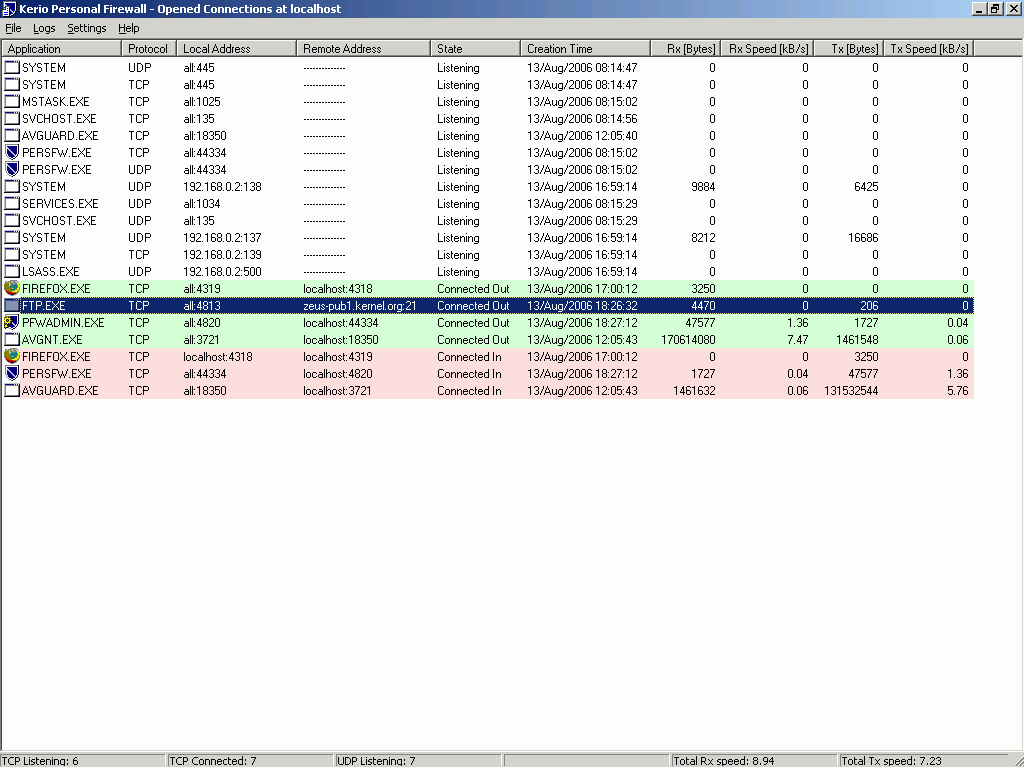Sort by Application column header
This screenshot has width=1024, height=768.
[61, 48]
